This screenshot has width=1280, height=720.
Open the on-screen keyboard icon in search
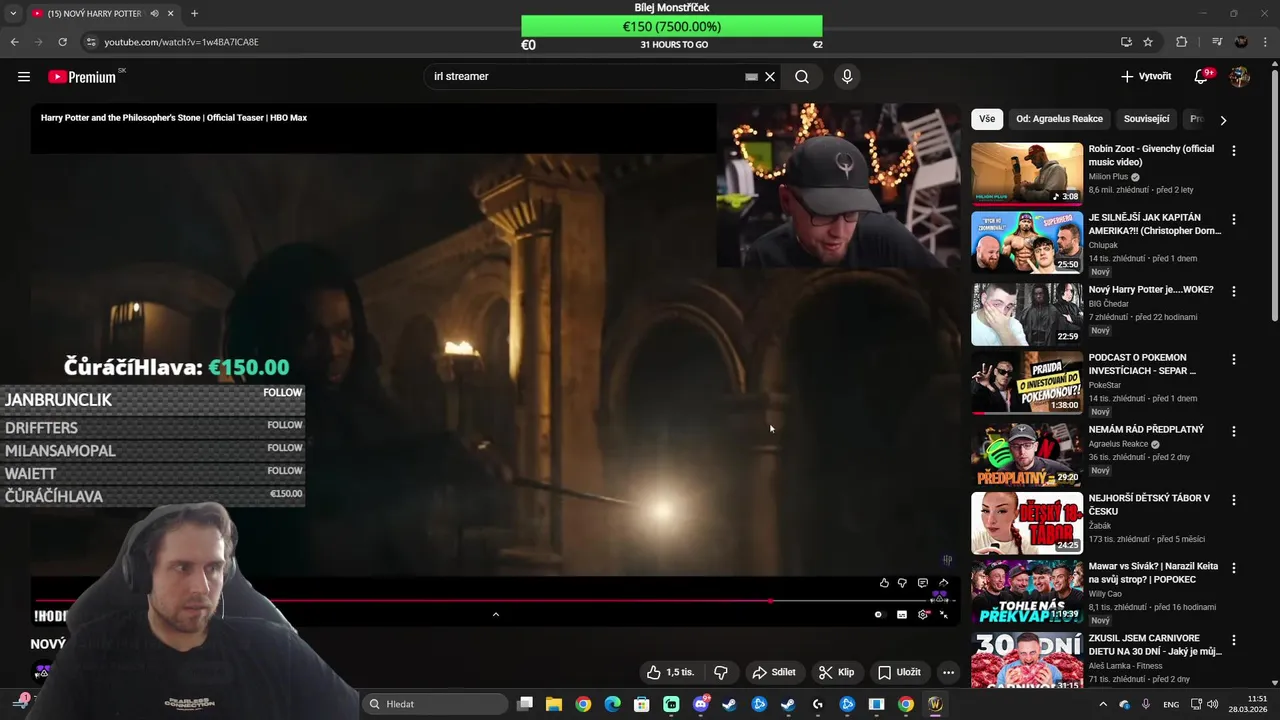751,77
